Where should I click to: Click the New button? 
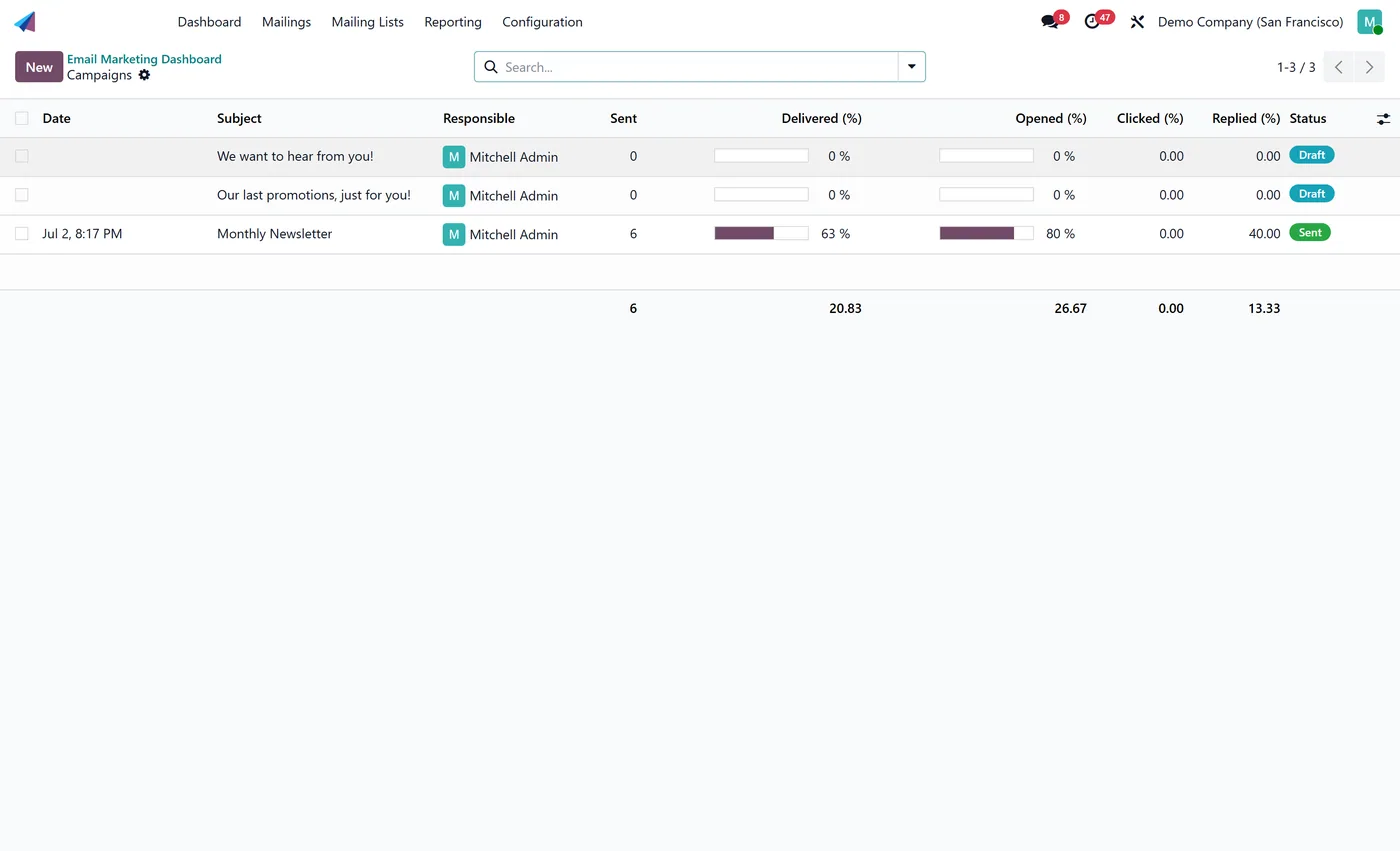pyautogui.click(x=39, y=67)
